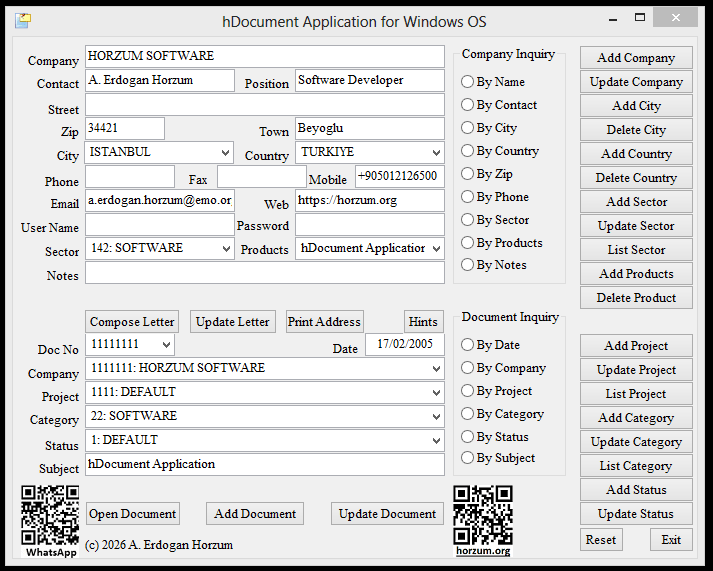Click the Hints button

pyautogui.click(x=423, y=322)
